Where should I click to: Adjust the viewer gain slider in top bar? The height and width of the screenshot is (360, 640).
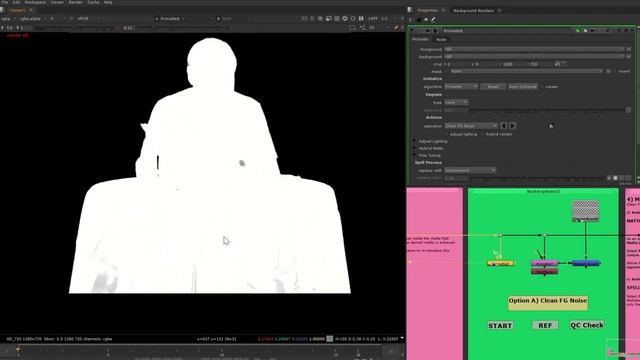73,28
